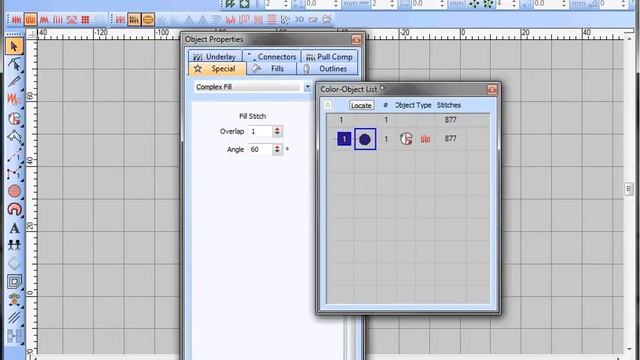Image resolution: width=640 pixels, height=360 pixels.
Task: Click the canvas vertical scrollbar handle
Action: (629, 189)
